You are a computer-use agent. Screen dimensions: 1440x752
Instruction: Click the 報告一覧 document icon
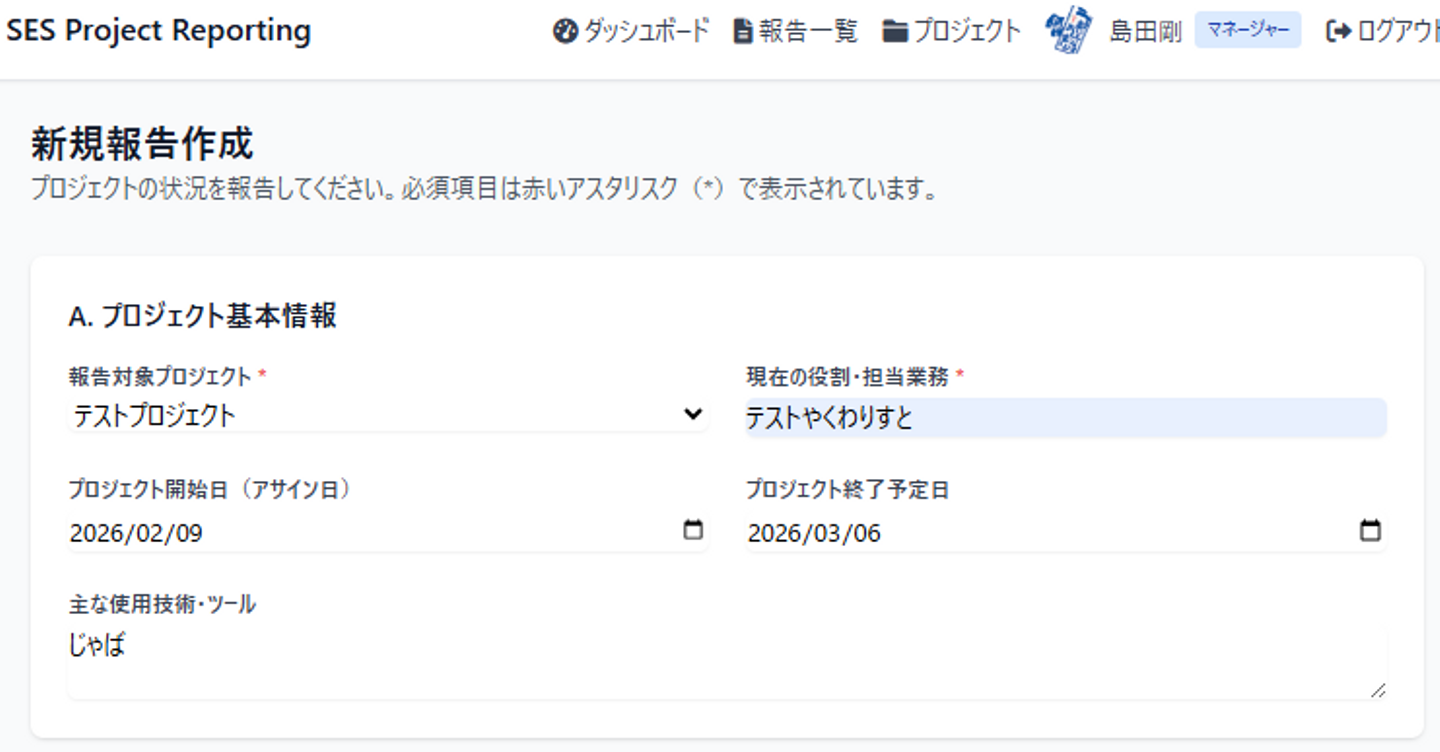[743, 32]
